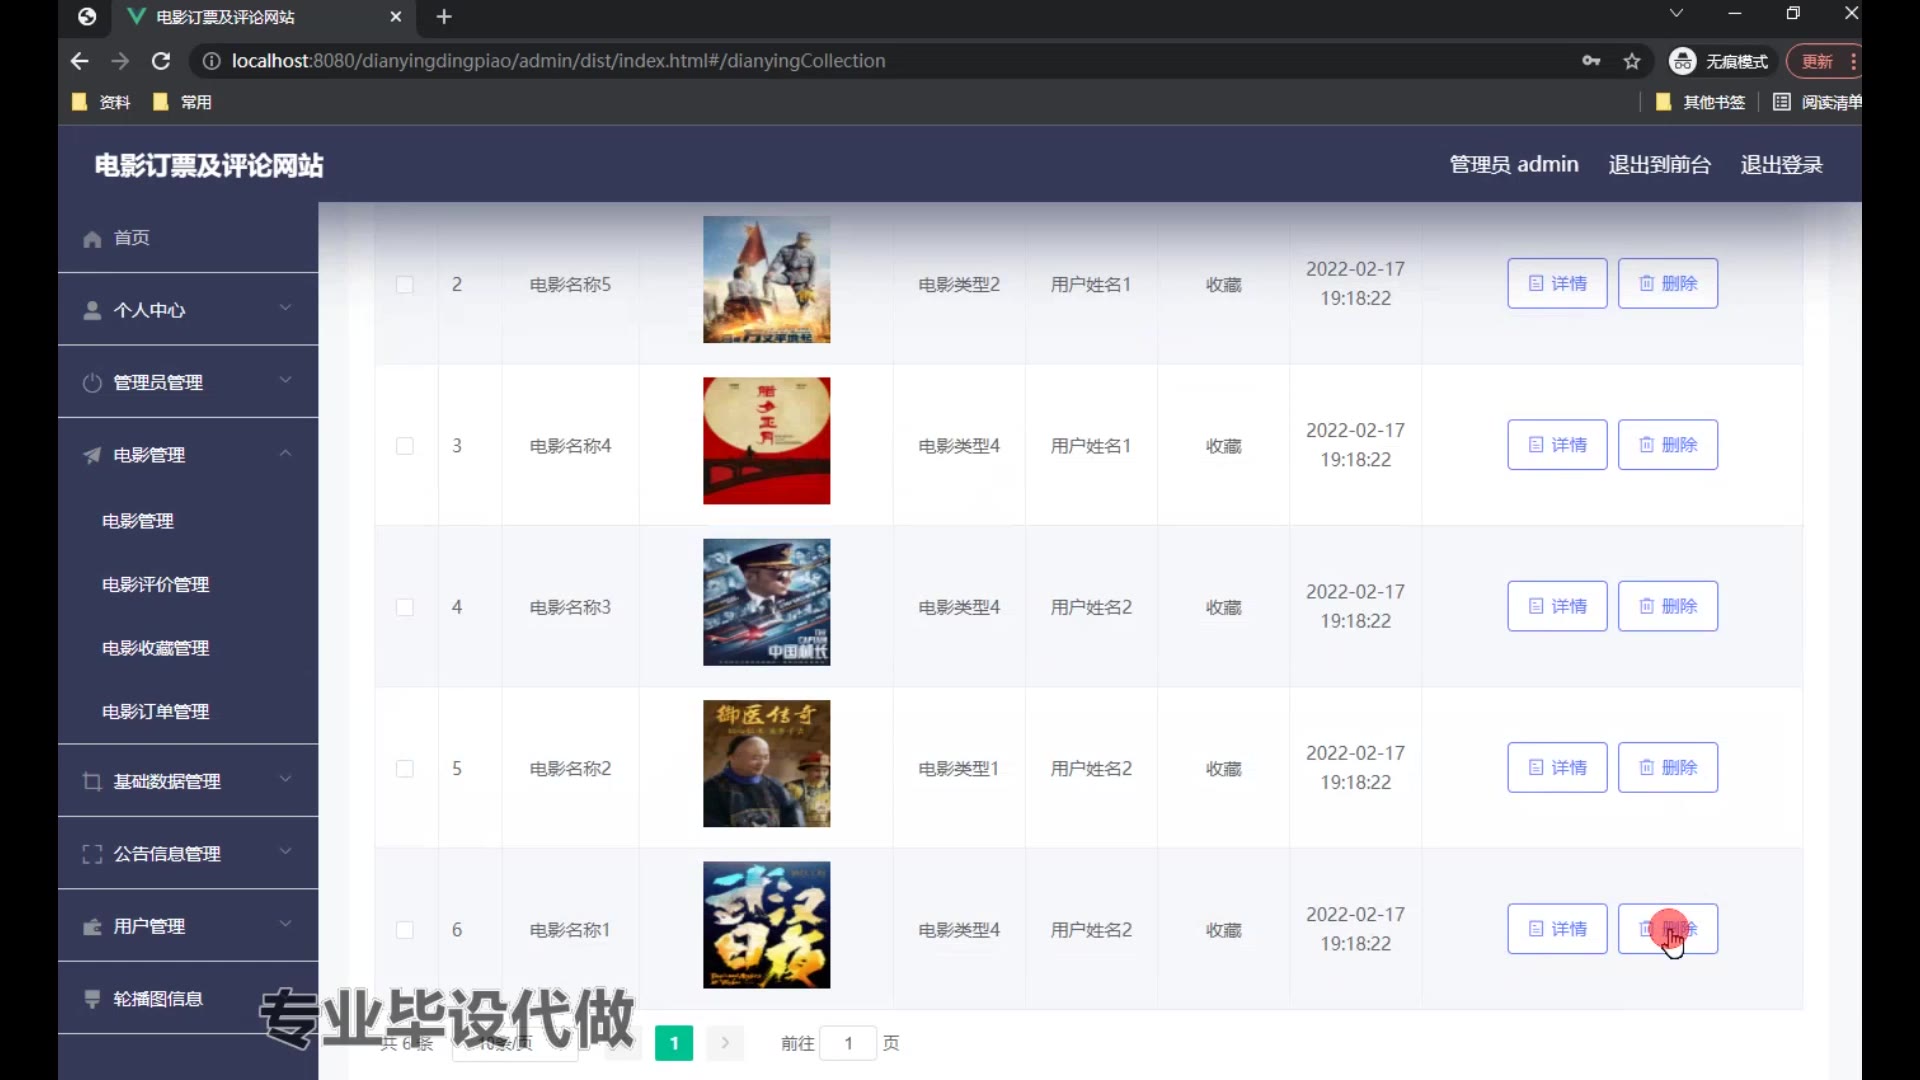Open the 阅读清单 reading list
The image size is (1920, 1080).
1817,102
